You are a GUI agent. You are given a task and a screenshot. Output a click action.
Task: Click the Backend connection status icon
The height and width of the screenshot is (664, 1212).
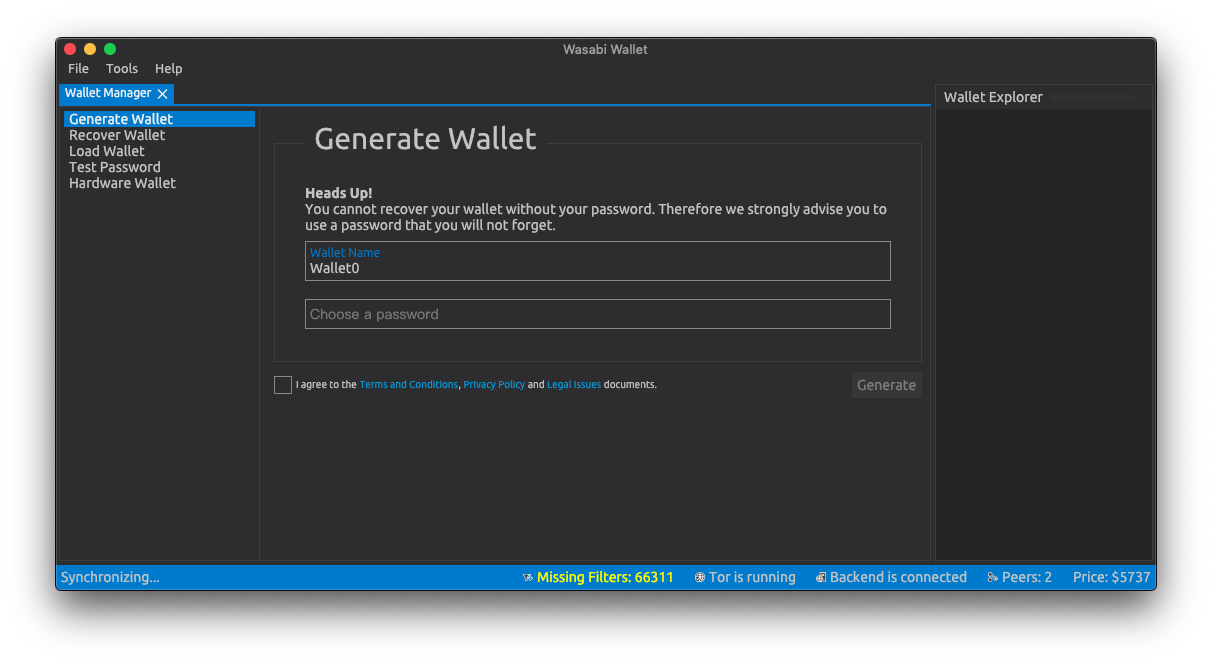[821, 578]
